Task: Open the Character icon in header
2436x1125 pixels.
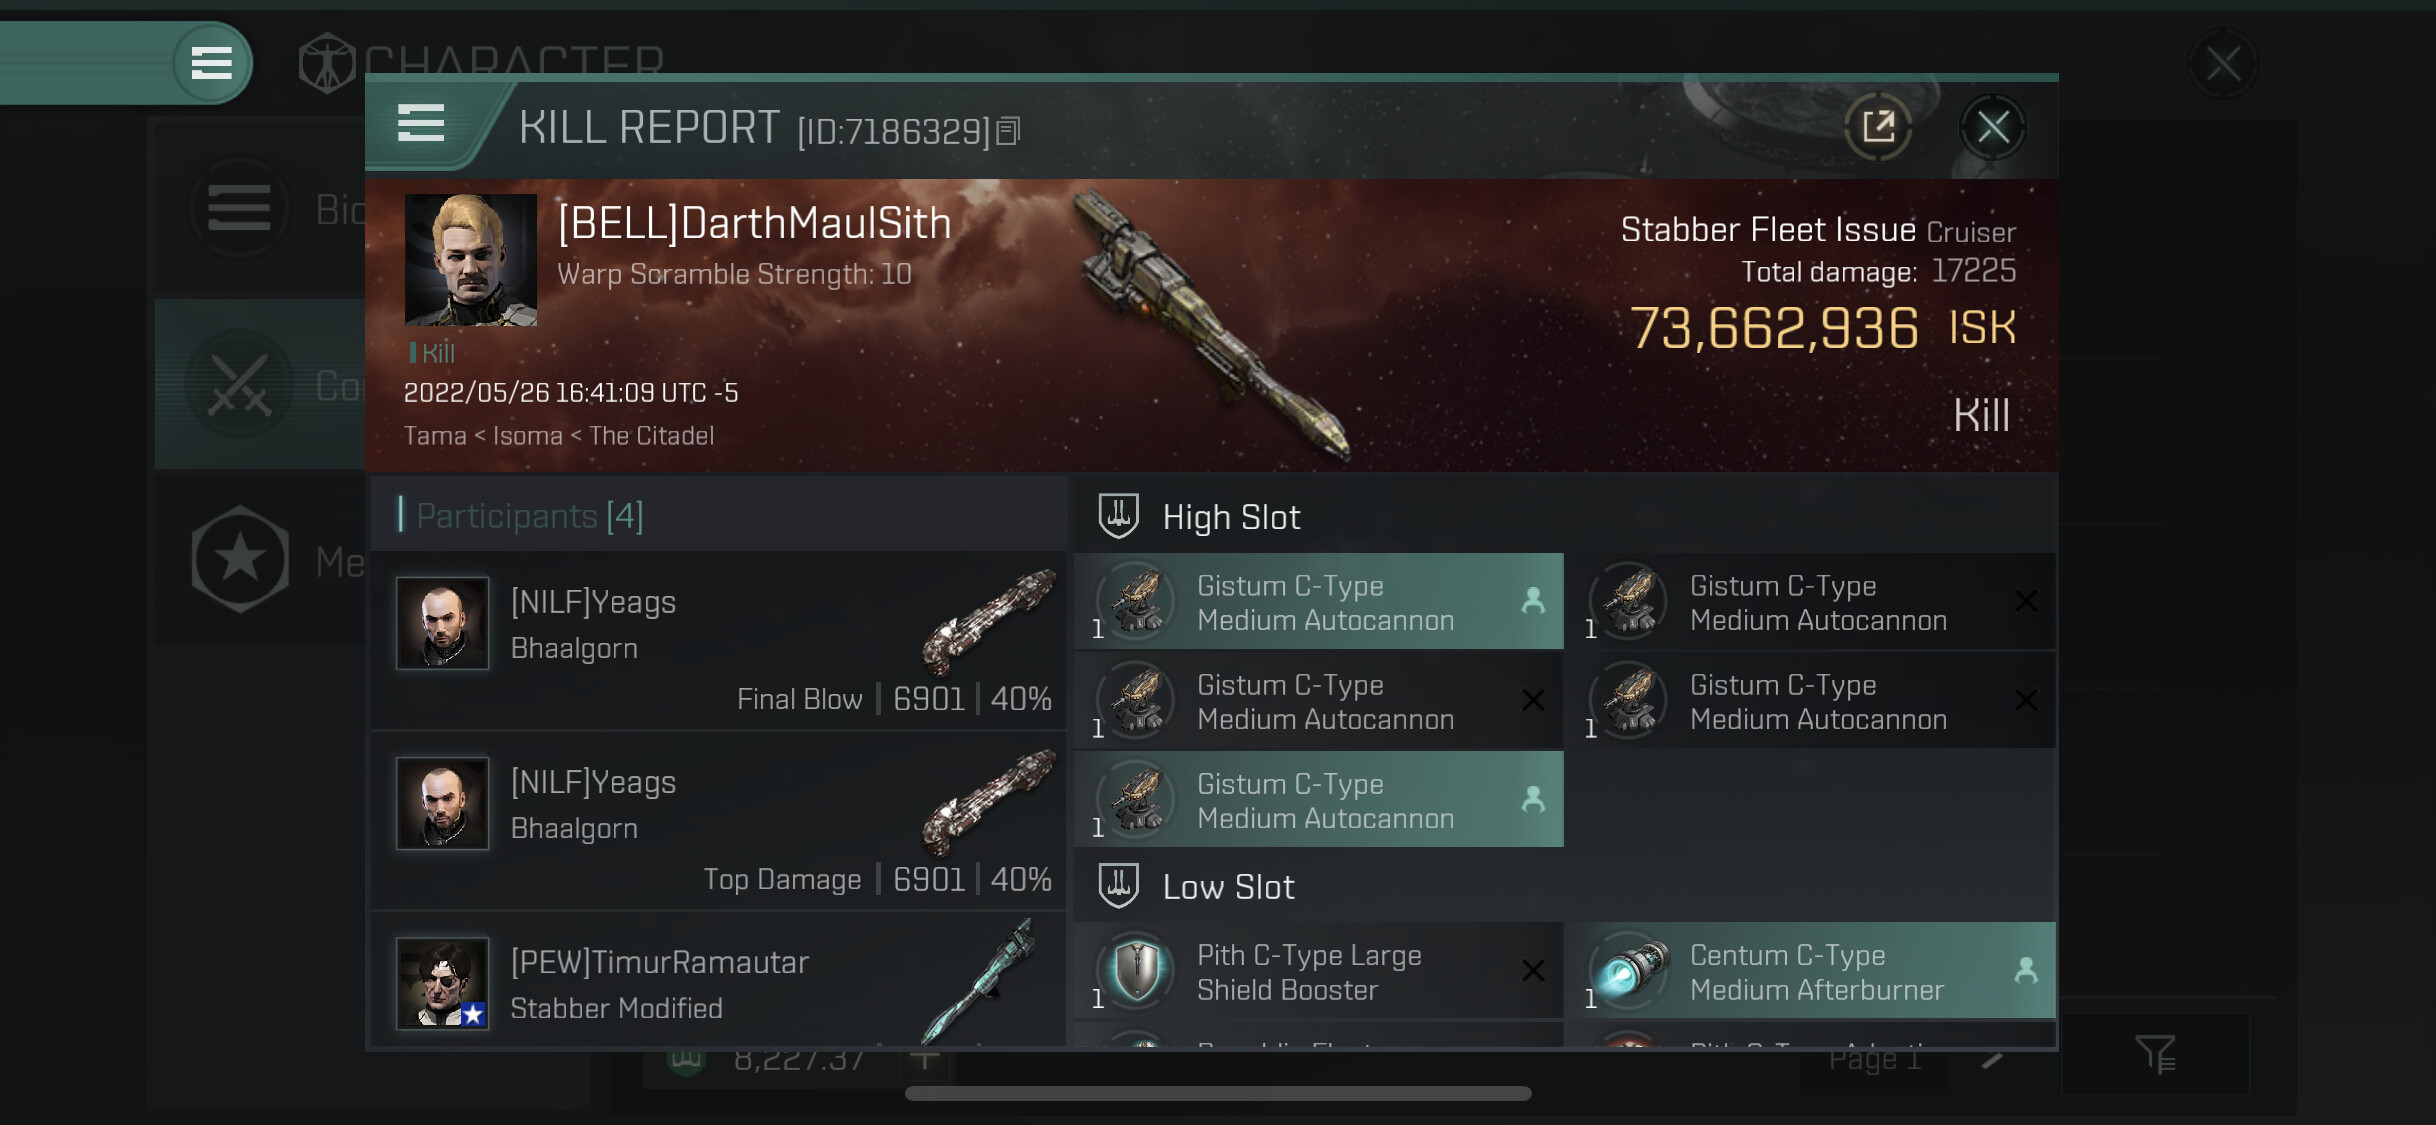Action: [326, 63]
